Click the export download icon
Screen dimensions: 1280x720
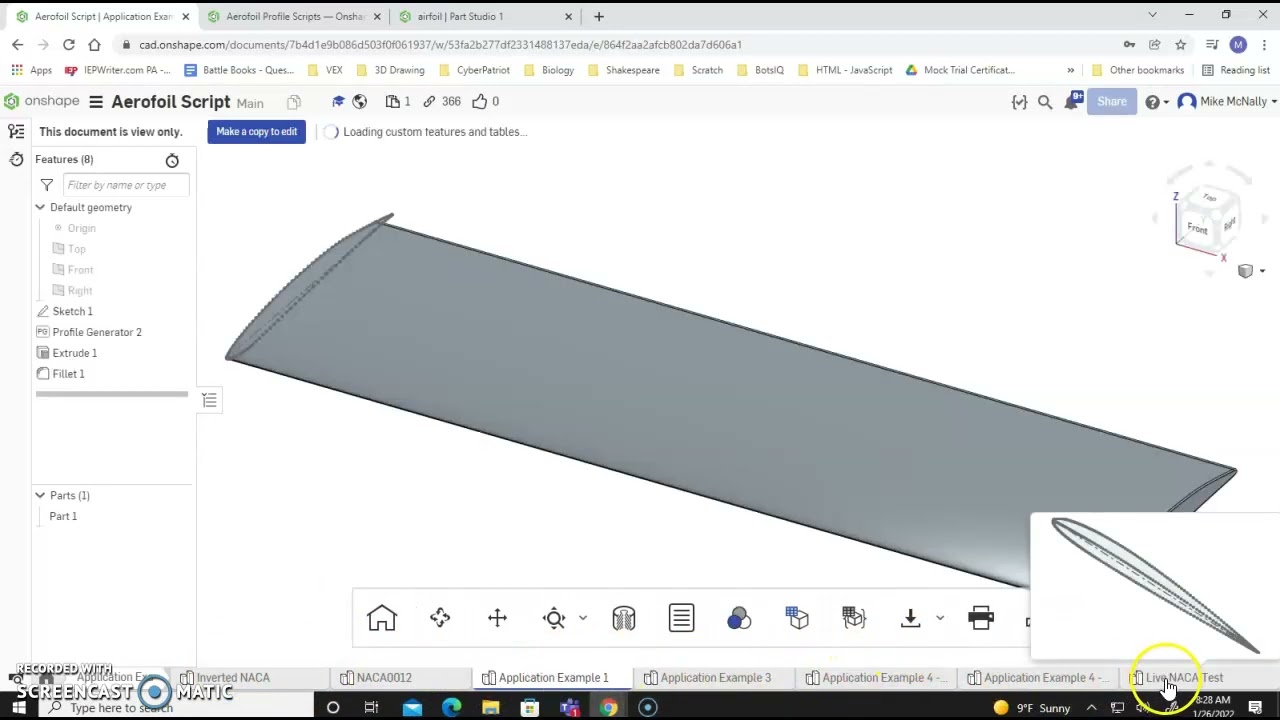910,618
